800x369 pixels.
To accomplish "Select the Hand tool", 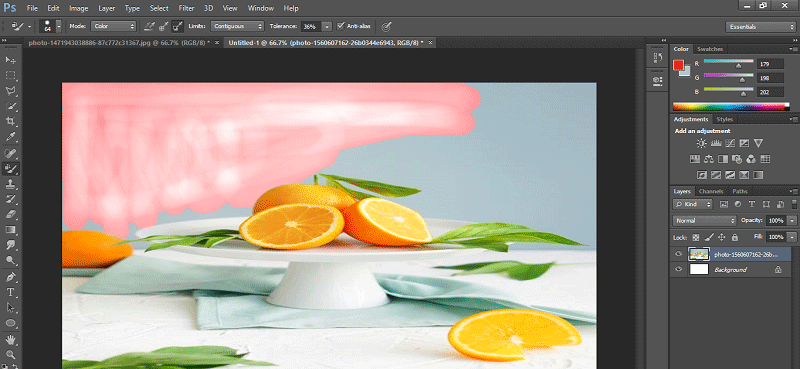I will 10,339.
